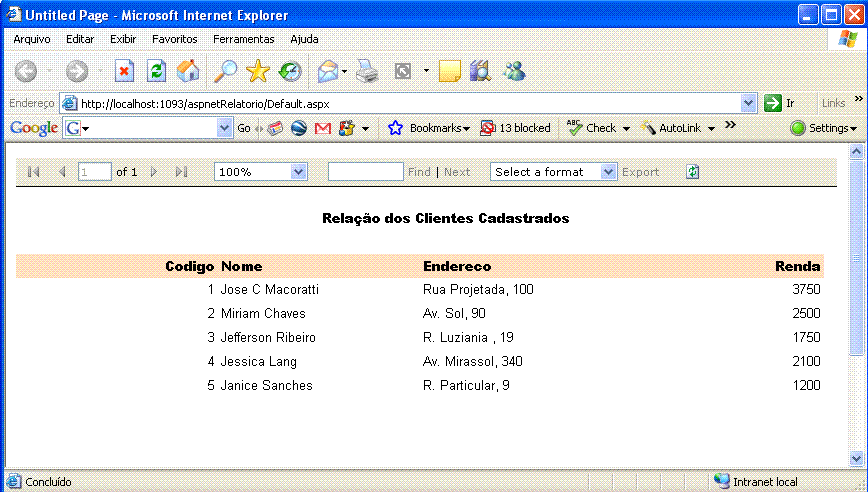The width and height of the screenshot is (868, 492).
Task: Open the AutoLink dropdown arrow
Action: (711, 128)
